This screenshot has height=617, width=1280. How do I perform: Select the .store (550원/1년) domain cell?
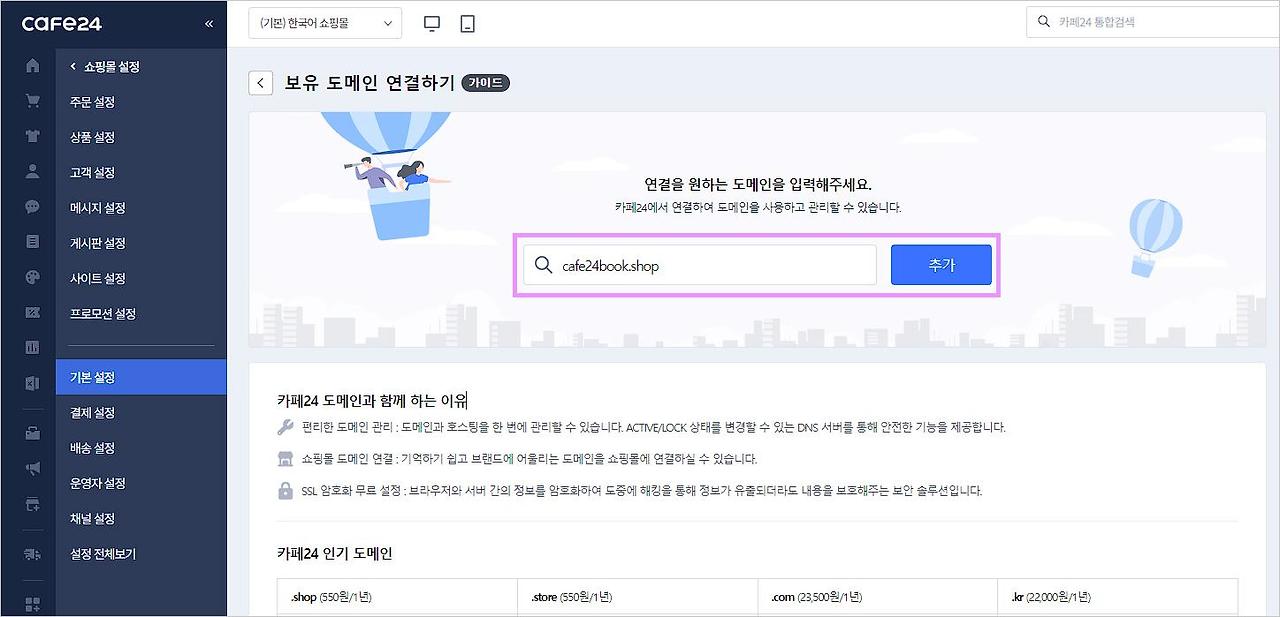tap(638, 597)
